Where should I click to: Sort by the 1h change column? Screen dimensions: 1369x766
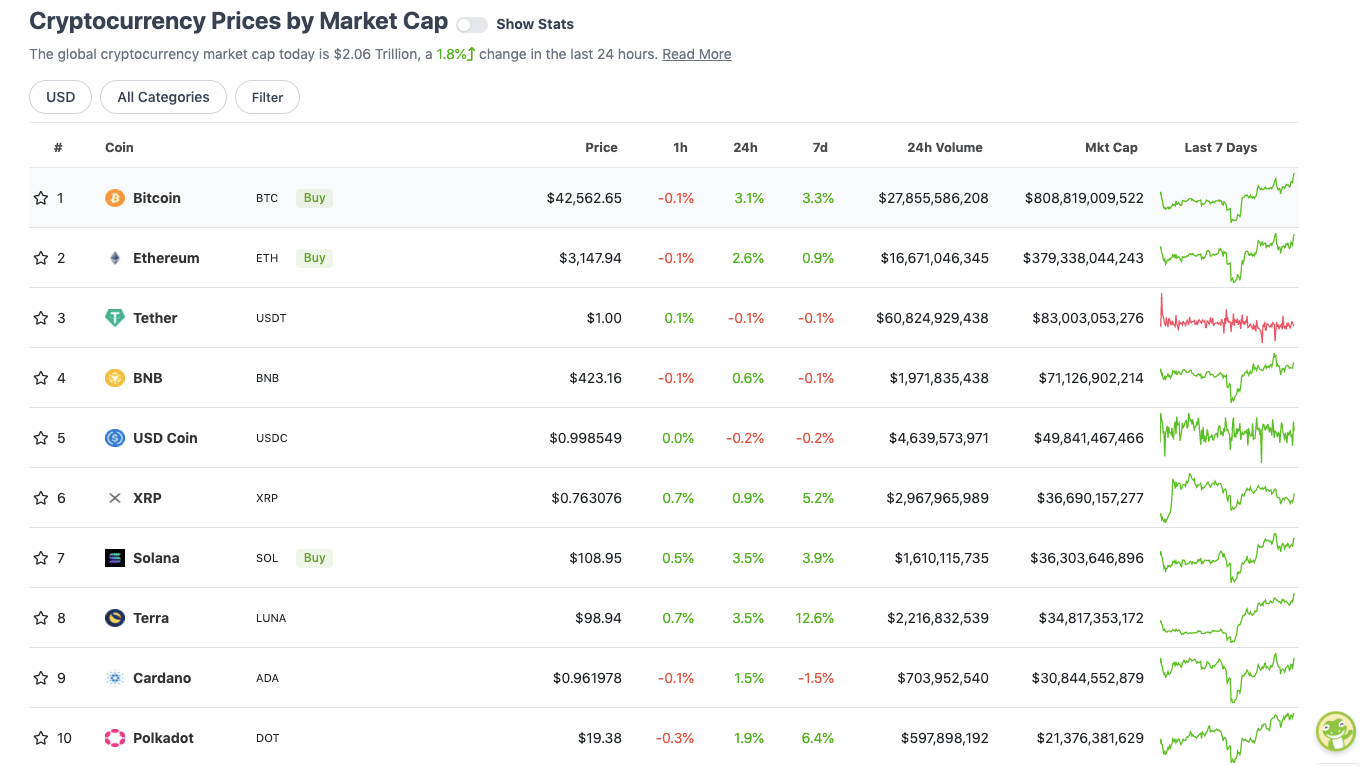coord(680,147)
